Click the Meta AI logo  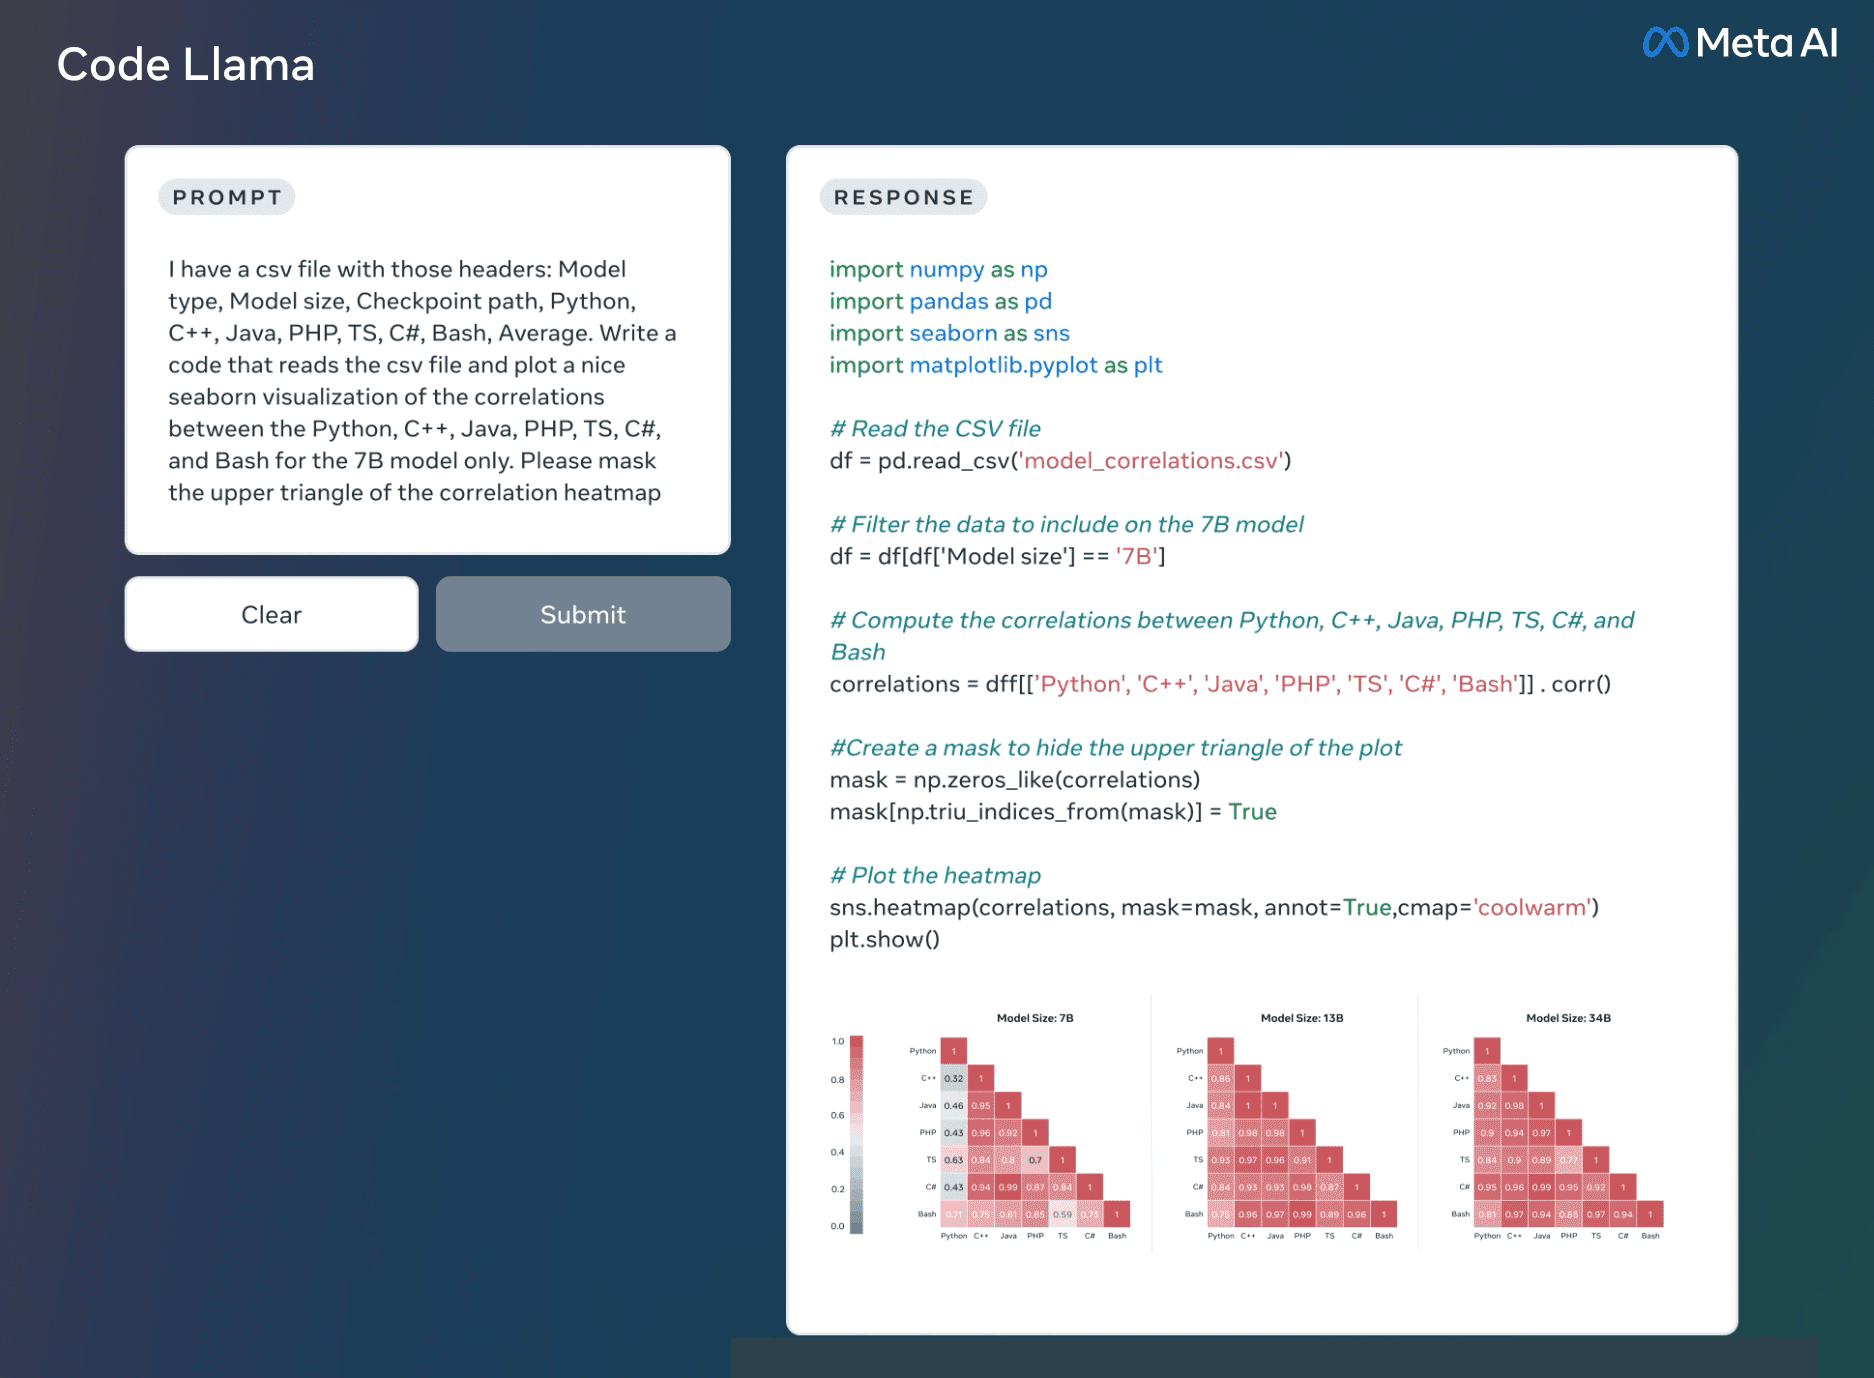pyautogui.click(x=1740, y=43)
